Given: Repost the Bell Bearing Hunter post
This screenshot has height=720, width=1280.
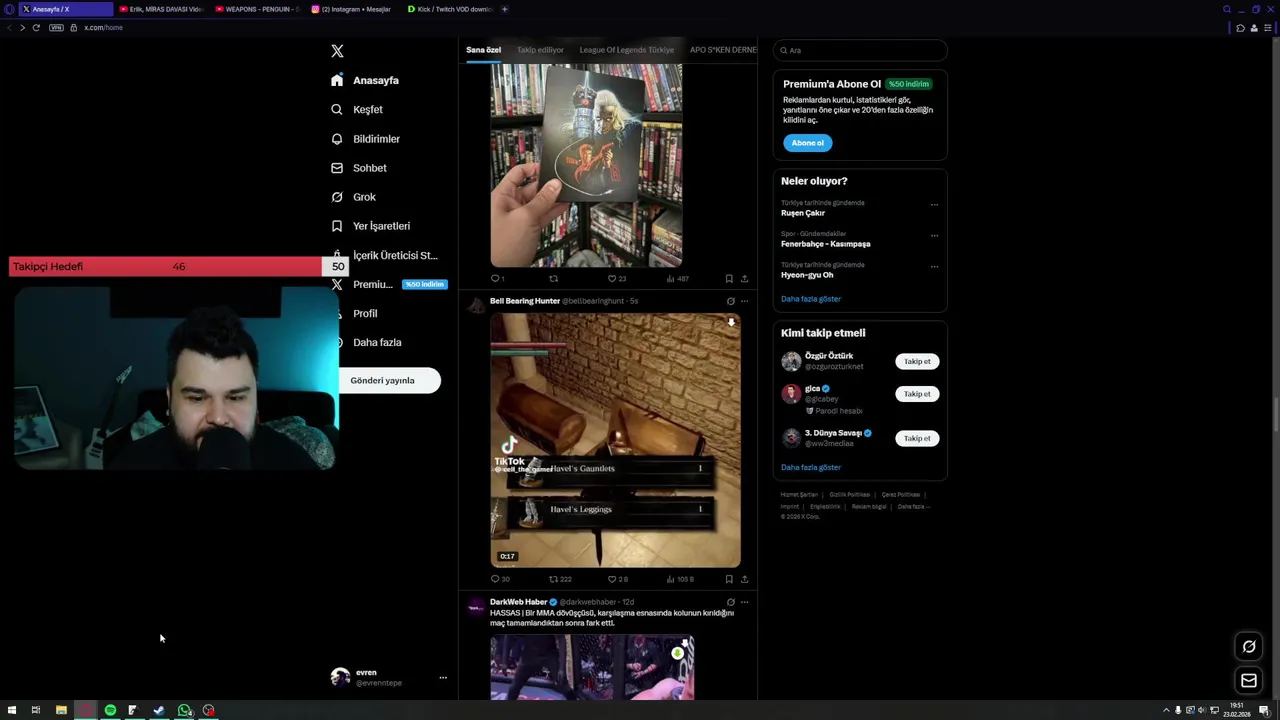Looking at the screenshot, I should click(553, 579).
